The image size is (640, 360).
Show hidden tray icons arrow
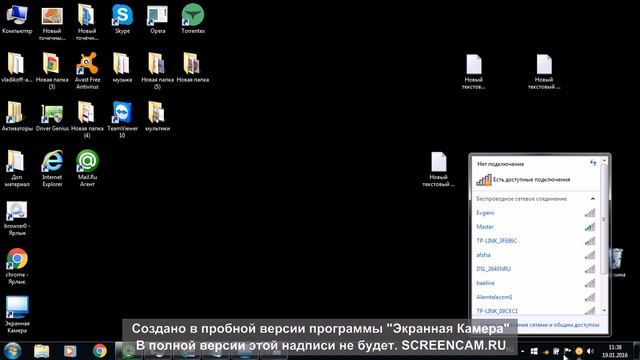tap(522, 351)
